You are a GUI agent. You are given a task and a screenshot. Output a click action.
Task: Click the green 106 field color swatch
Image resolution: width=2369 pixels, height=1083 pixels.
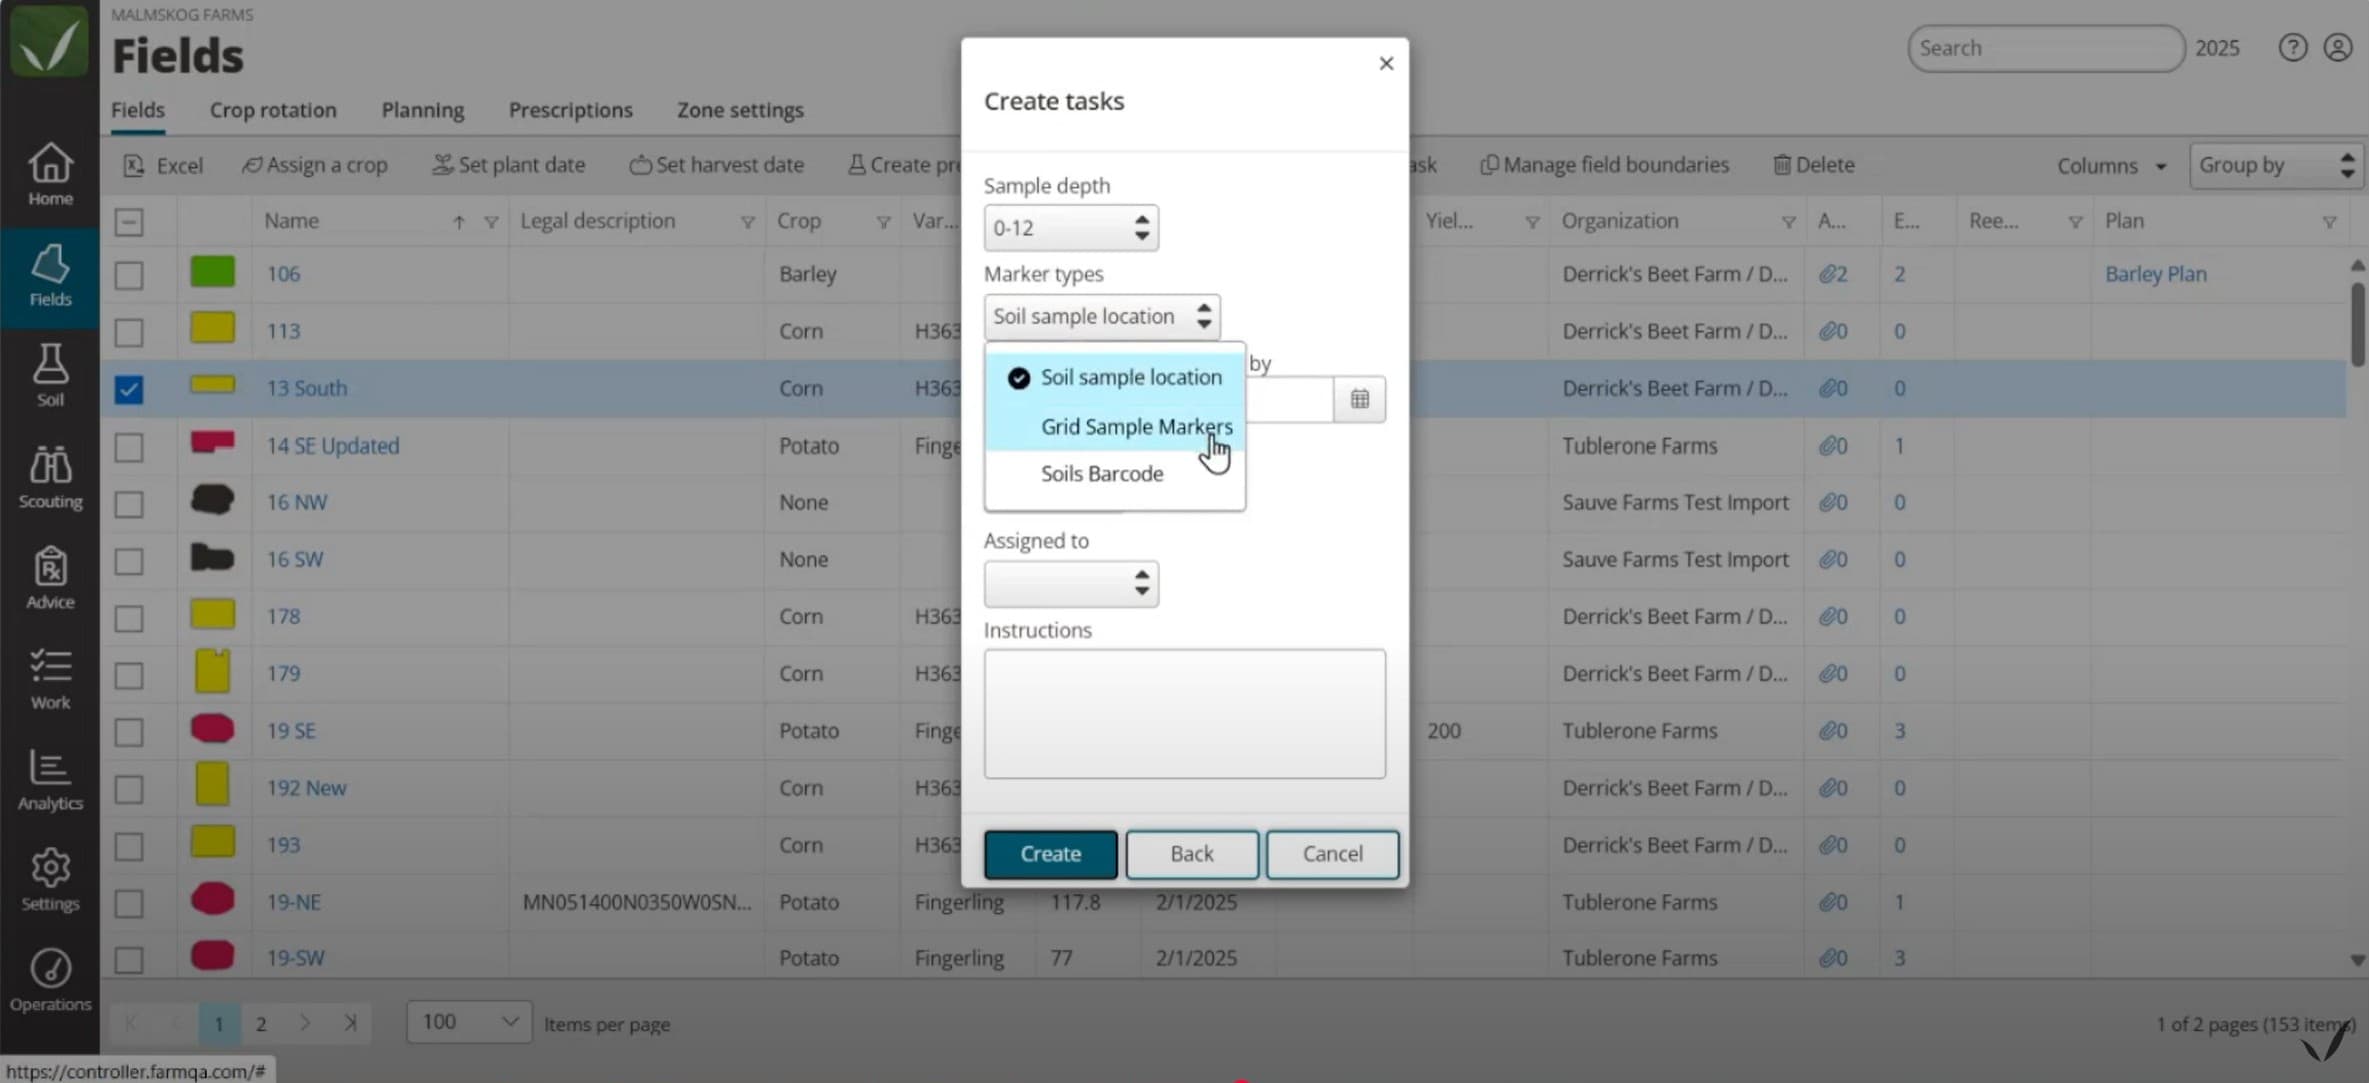tap(212, 272)
